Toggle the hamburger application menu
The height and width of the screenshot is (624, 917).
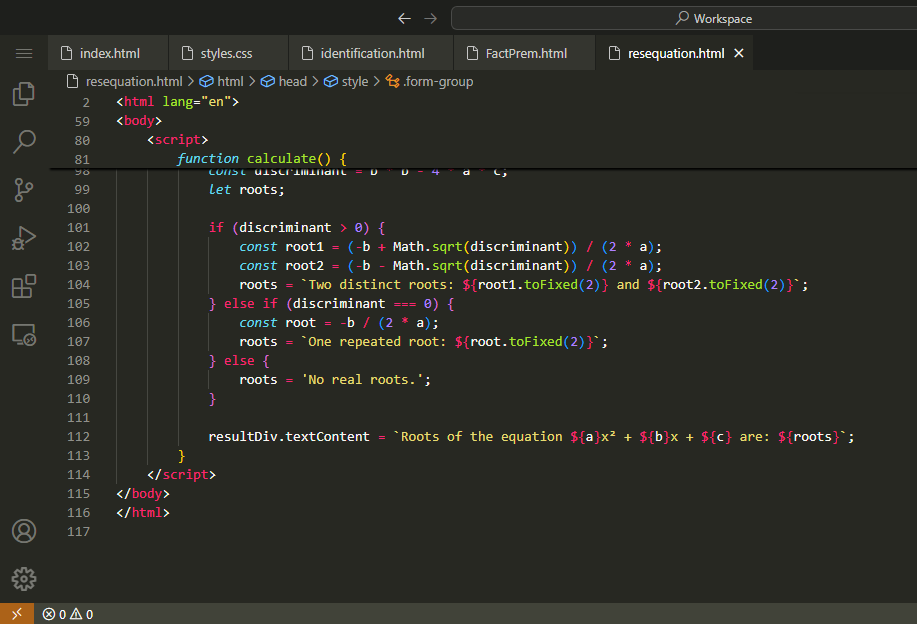click(24, 53)
